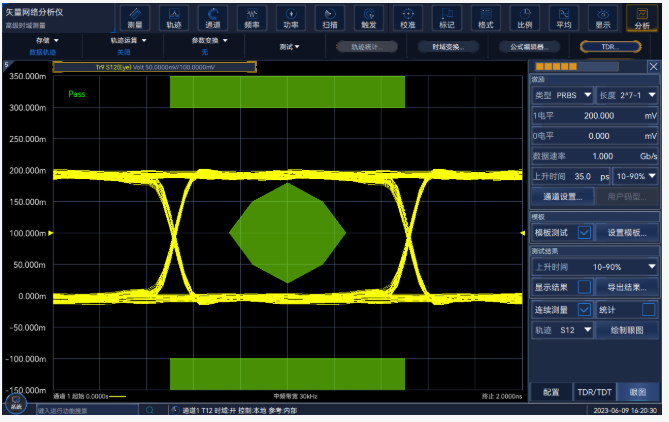The width and height of the screenshot is (669, 422).
Task: Click the left reference level marker at 100.000m
Action: click(50, 233)
